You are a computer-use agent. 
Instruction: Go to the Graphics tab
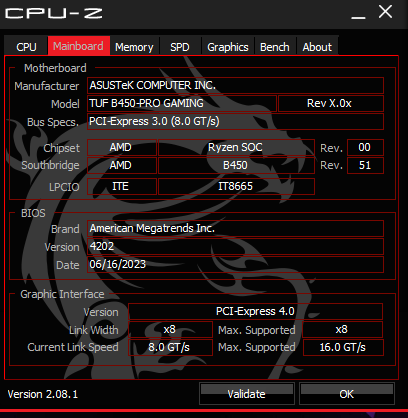pos(228,47)
